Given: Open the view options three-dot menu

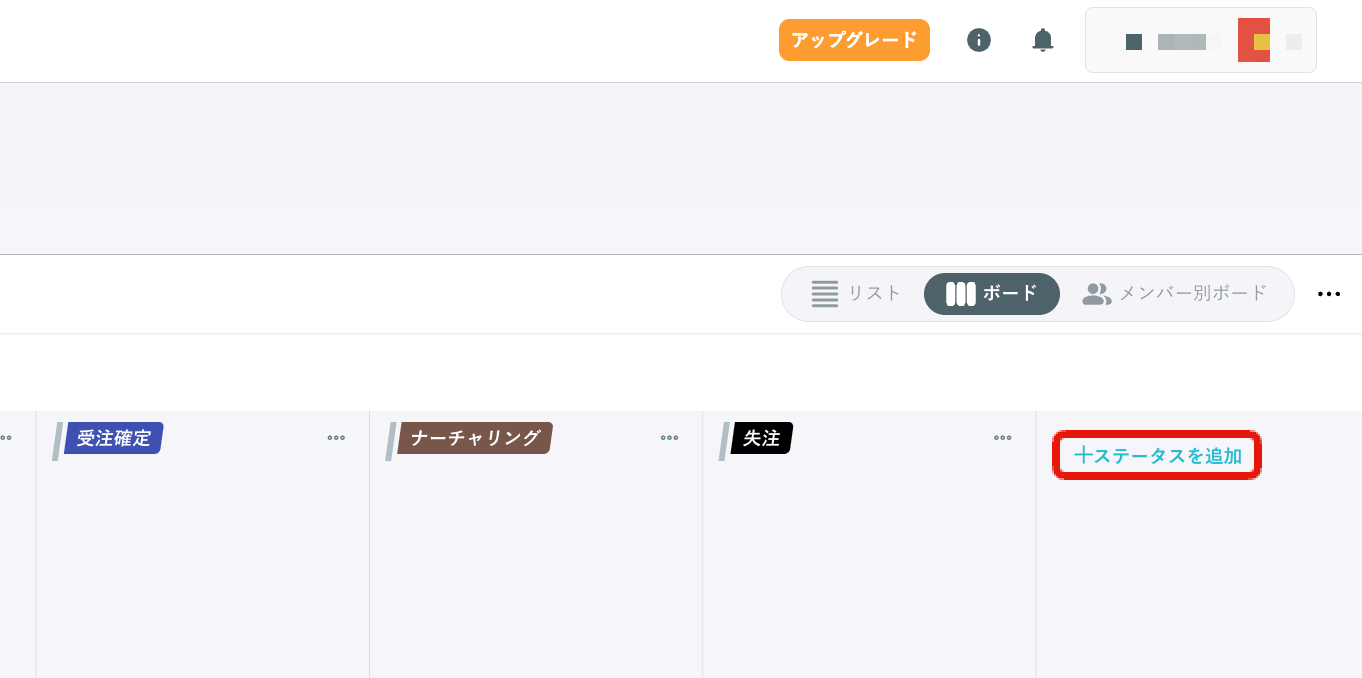Looking at the screenshot, I should click(x=1329, y=294).
